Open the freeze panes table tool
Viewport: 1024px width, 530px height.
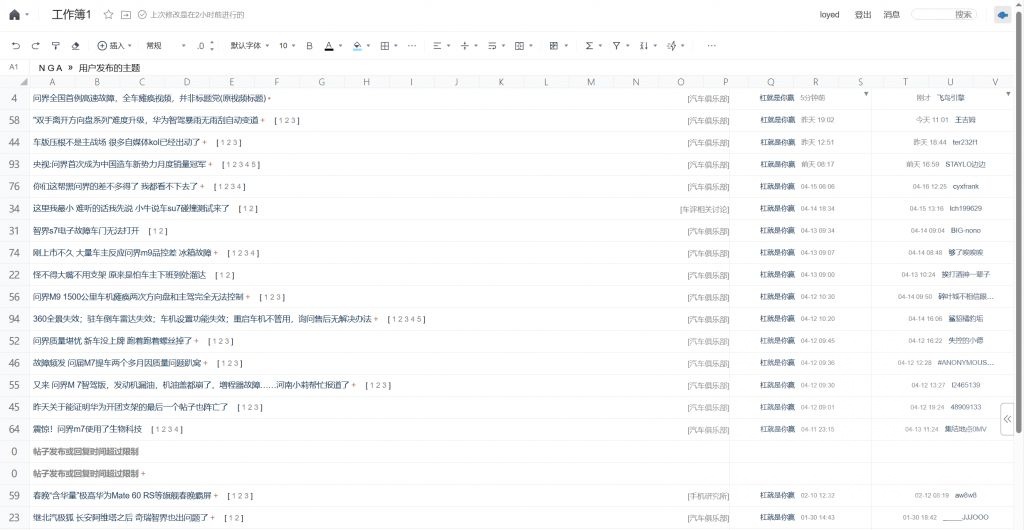click(554, 46)
